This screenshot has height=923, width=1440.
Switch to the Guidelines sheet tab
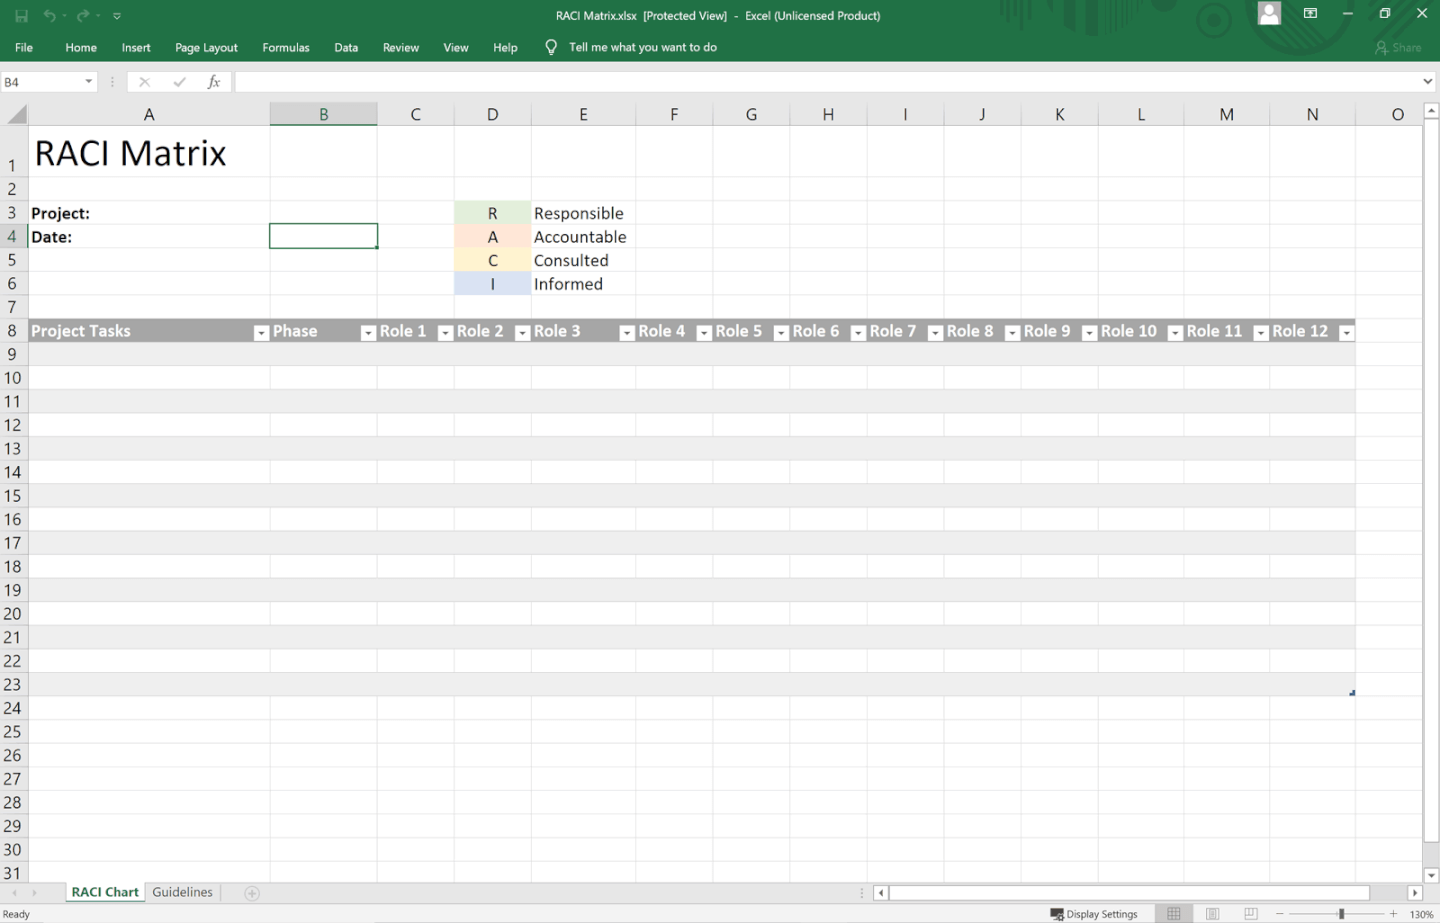click(x=182, y=892)
